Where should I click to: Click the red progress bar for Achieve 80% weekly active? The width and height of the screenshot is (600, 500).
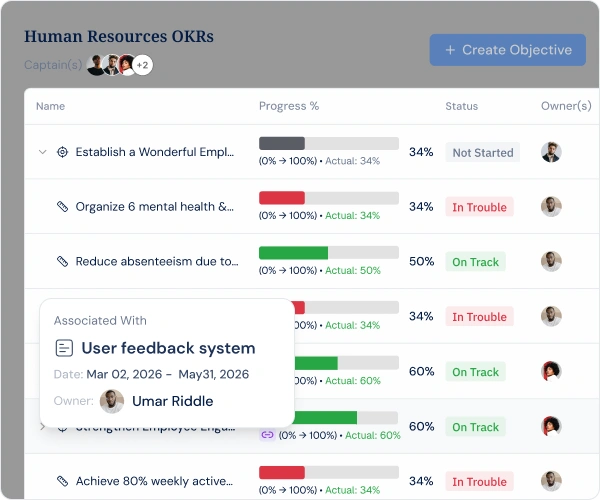[329, 472]
